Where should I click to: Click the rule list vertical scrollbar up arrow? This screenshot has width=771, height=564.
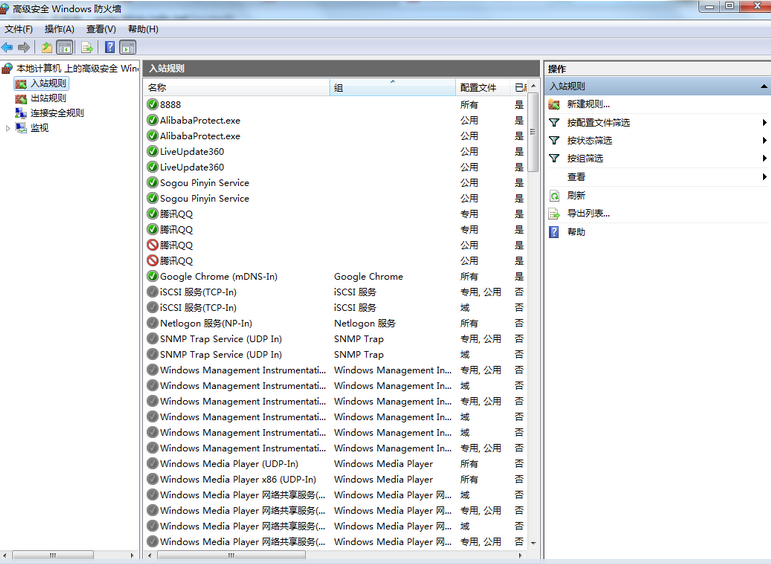click(533, 86)
